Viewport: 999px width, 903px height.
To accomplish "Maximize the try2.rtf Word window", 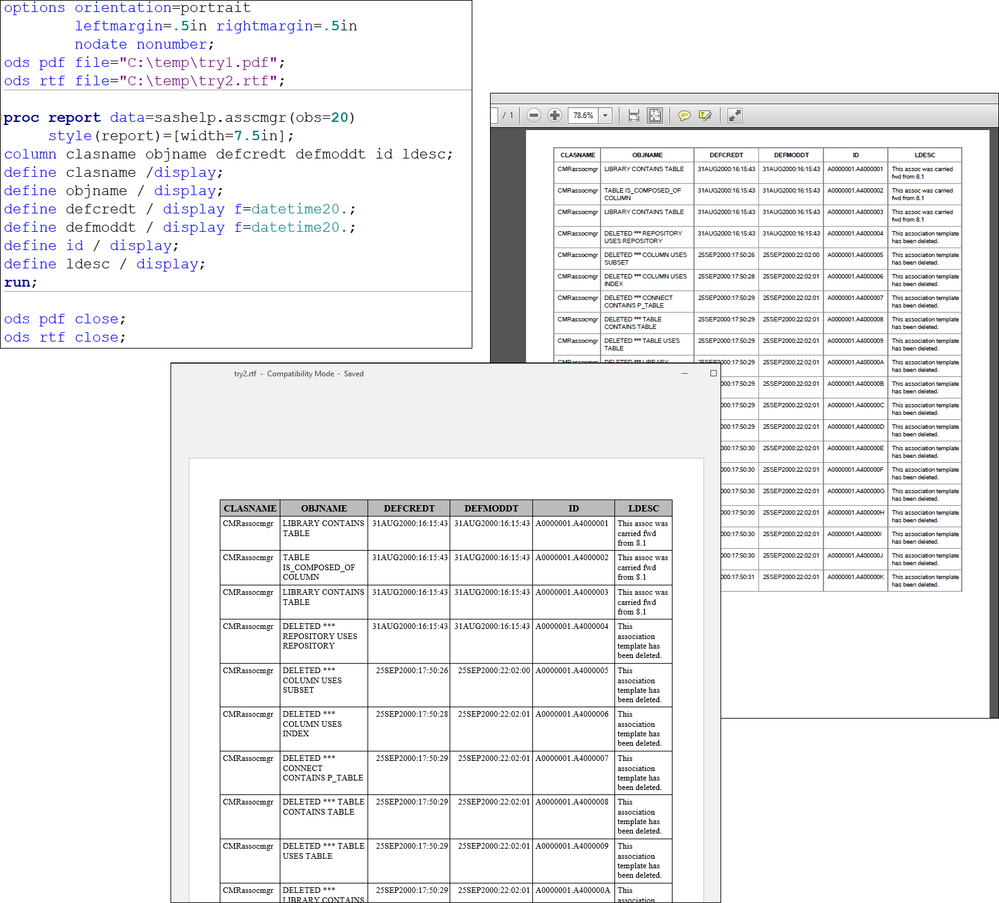I will coord(713,373).
